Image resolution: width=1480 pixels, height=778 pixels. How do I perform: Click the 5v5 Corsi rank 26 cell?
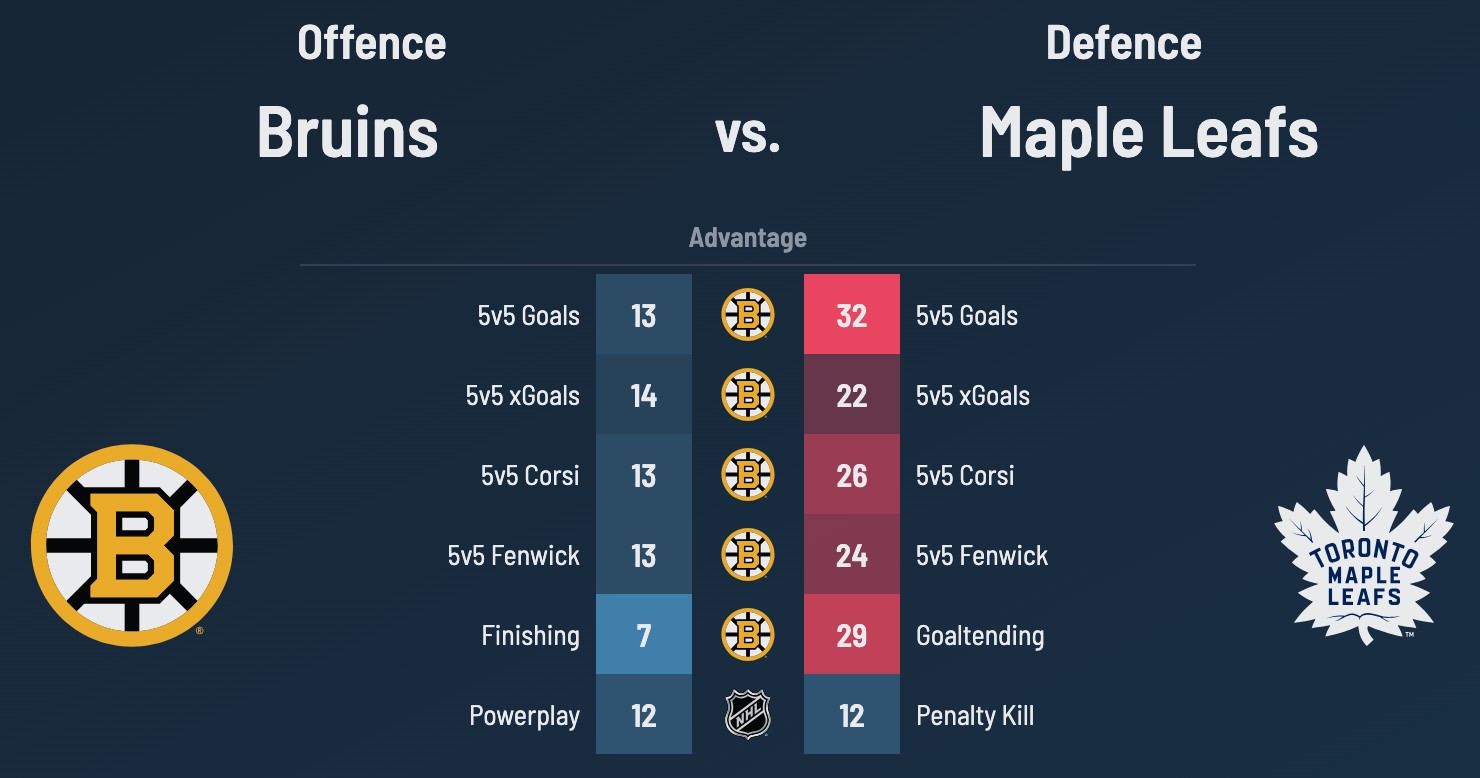852,475
